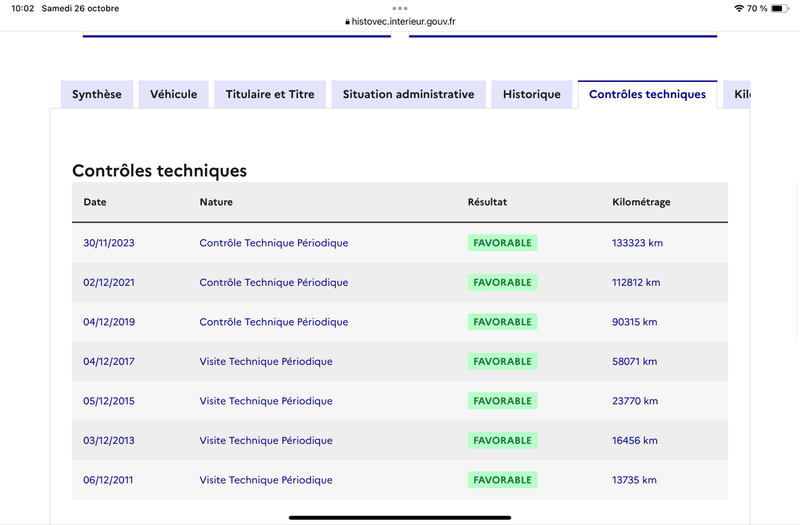Open the Titulaire et Titre tab
Screen dimensions: 800x525
270,94
